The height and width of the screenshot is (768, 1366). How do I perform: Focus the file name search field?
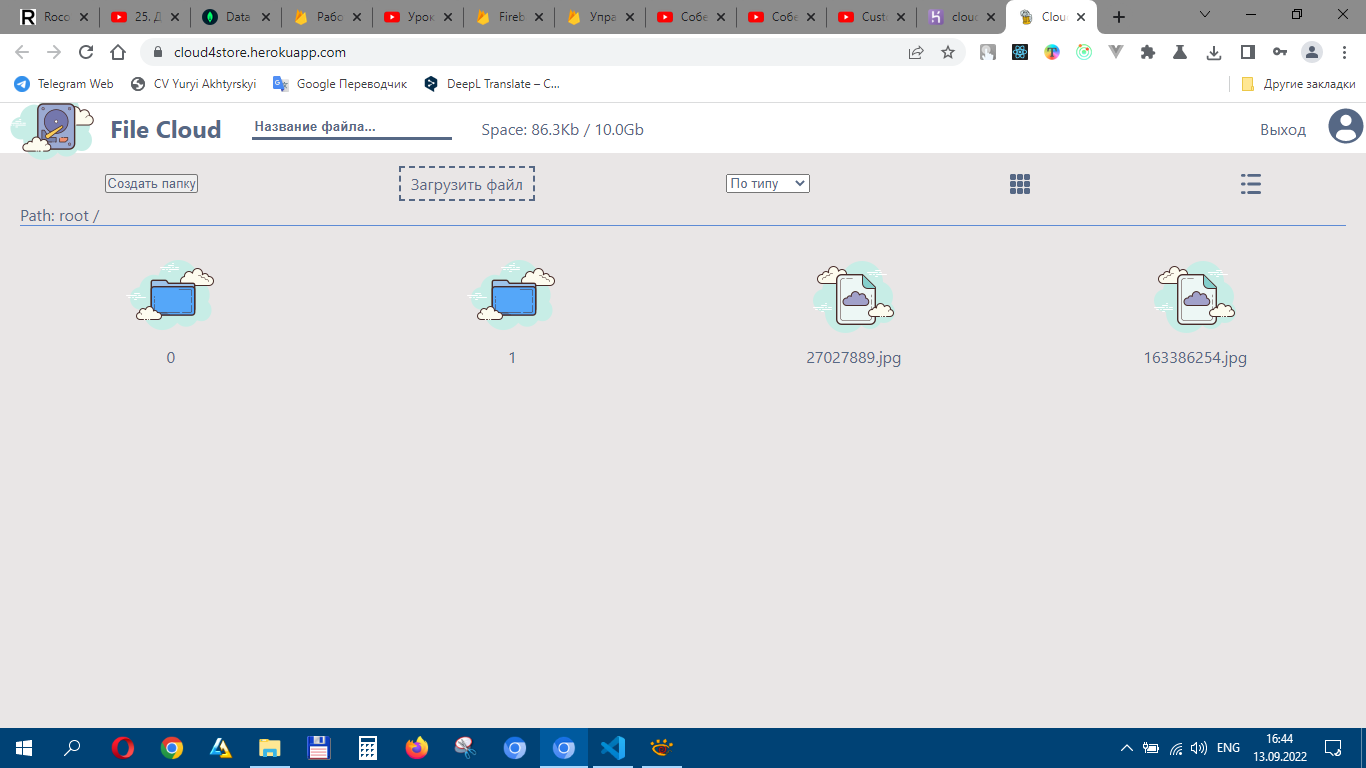(352, 127)
